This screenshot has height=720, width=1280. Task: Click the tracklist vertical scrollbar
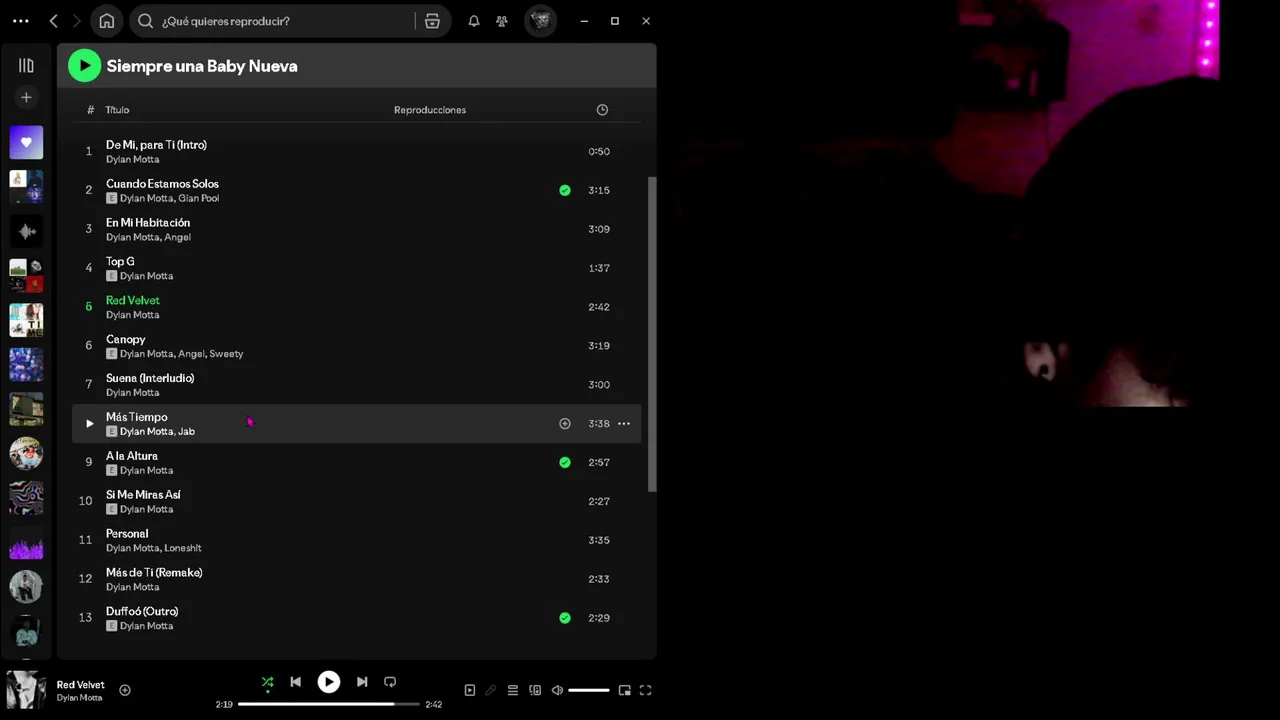coord(652,335)
